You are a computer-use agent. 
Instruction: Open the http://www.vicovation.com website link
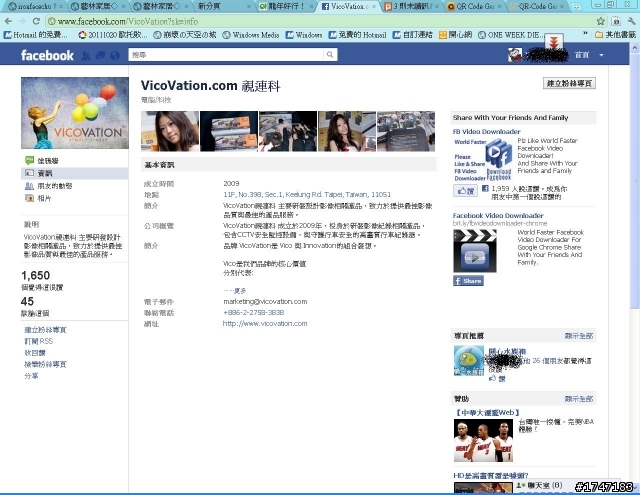click(x=265, y=324)
